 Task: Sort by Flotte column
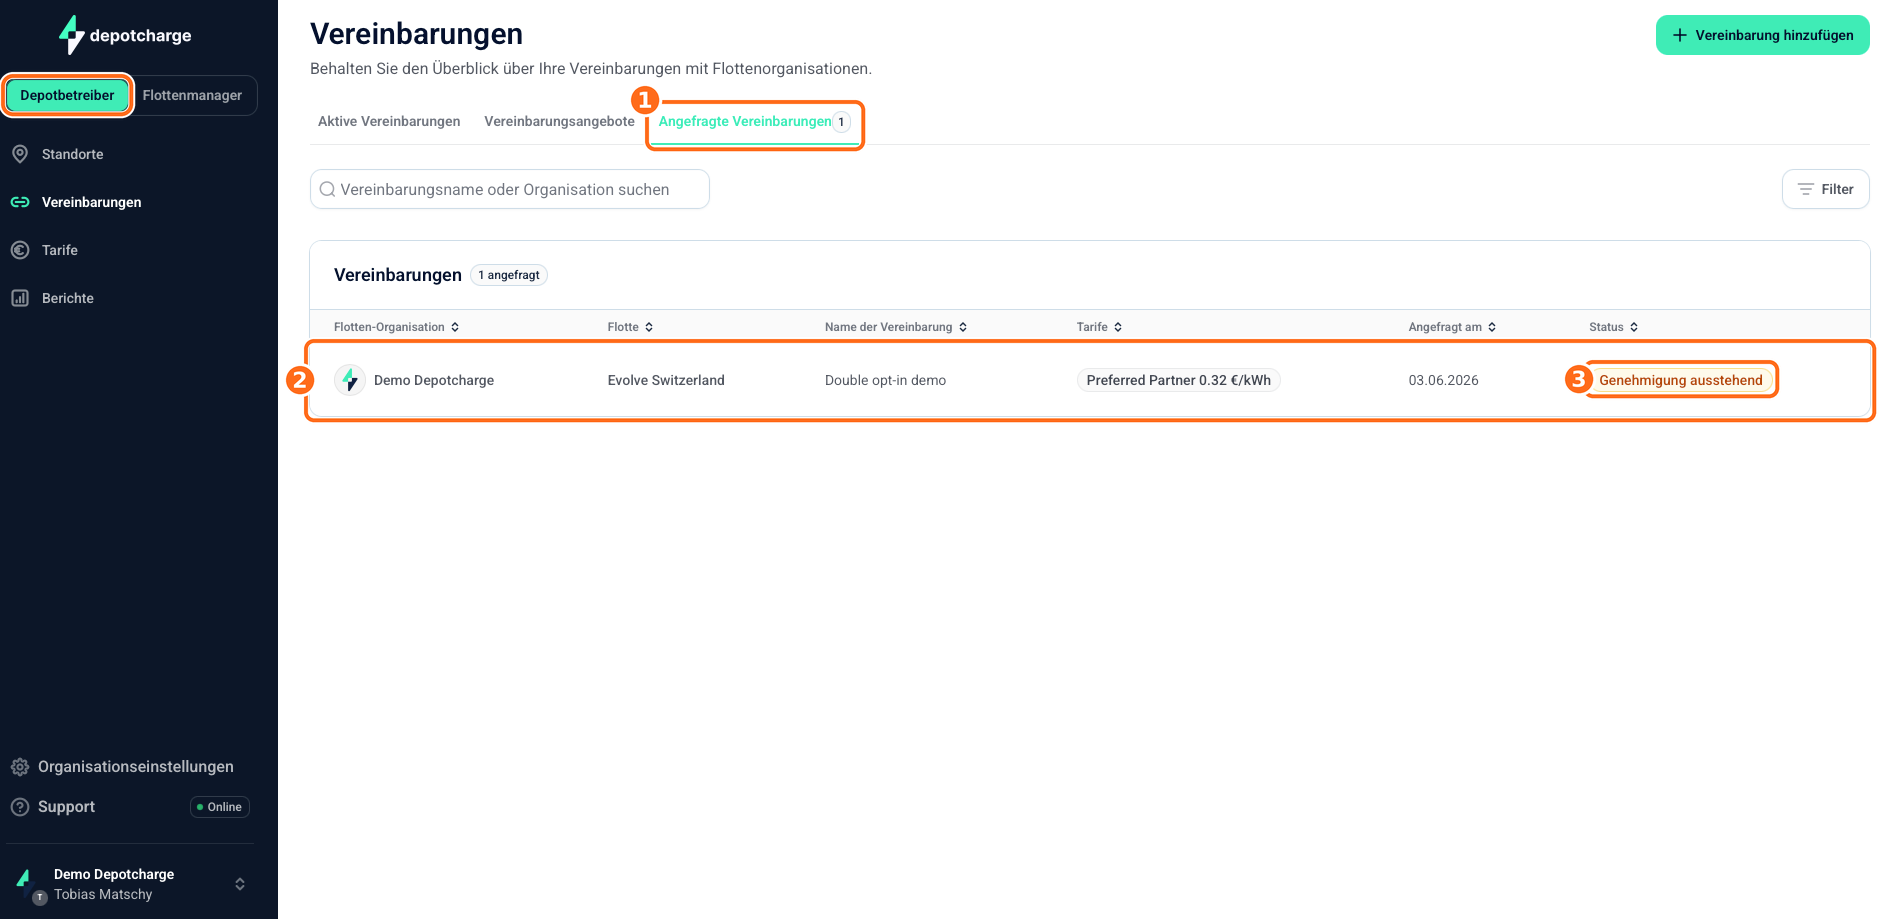point(630,327)
